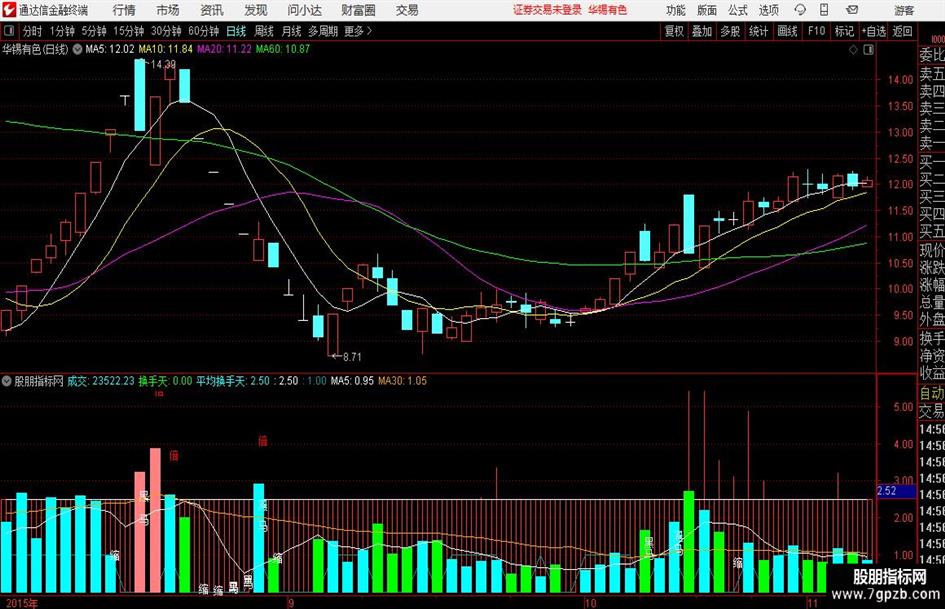Expand the 更多 period options
Screen dimensions: 945x609
click(359, 31)
